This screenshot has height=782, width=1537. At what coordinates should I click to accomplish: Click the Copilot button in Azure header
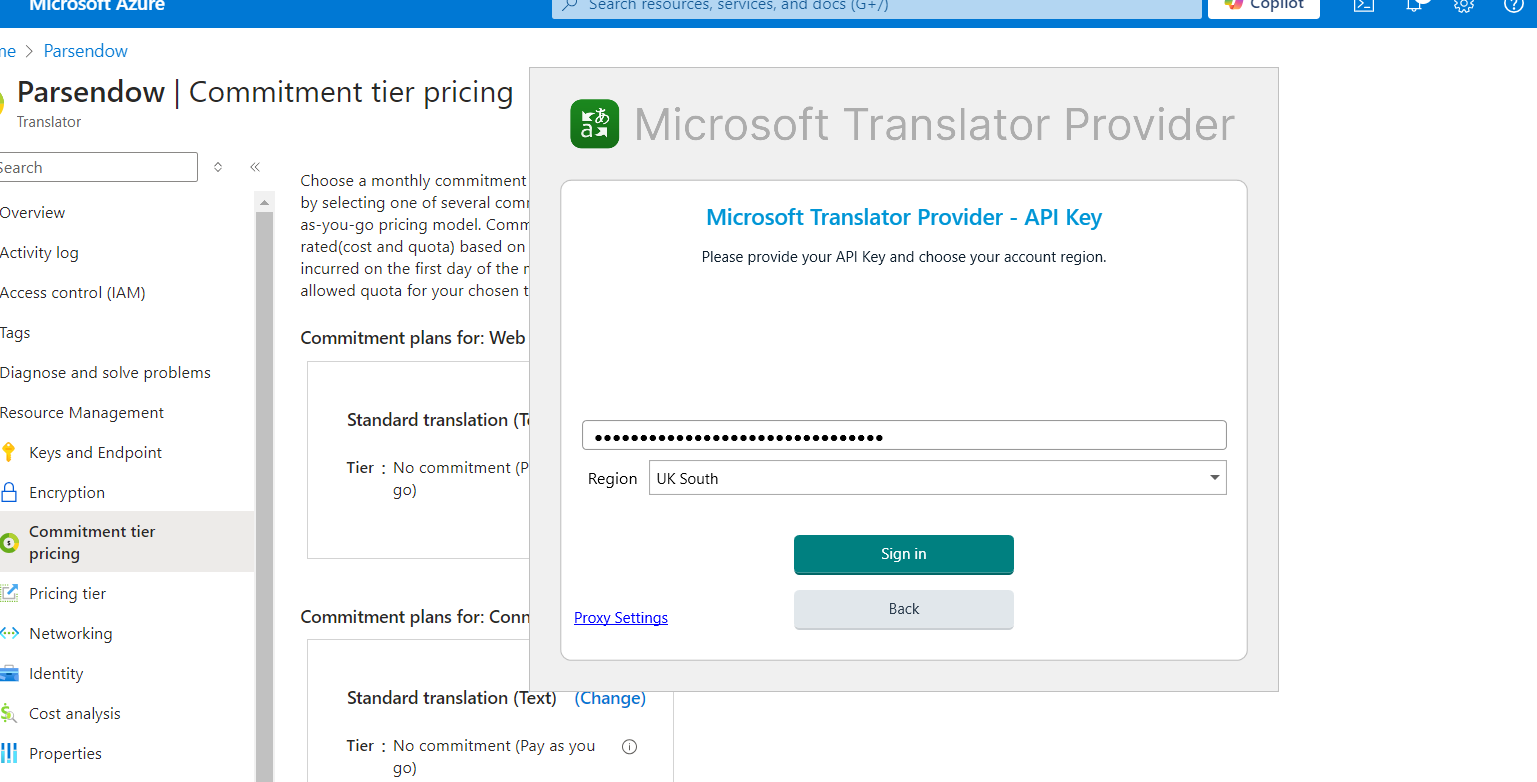(x=1264, y=8)
